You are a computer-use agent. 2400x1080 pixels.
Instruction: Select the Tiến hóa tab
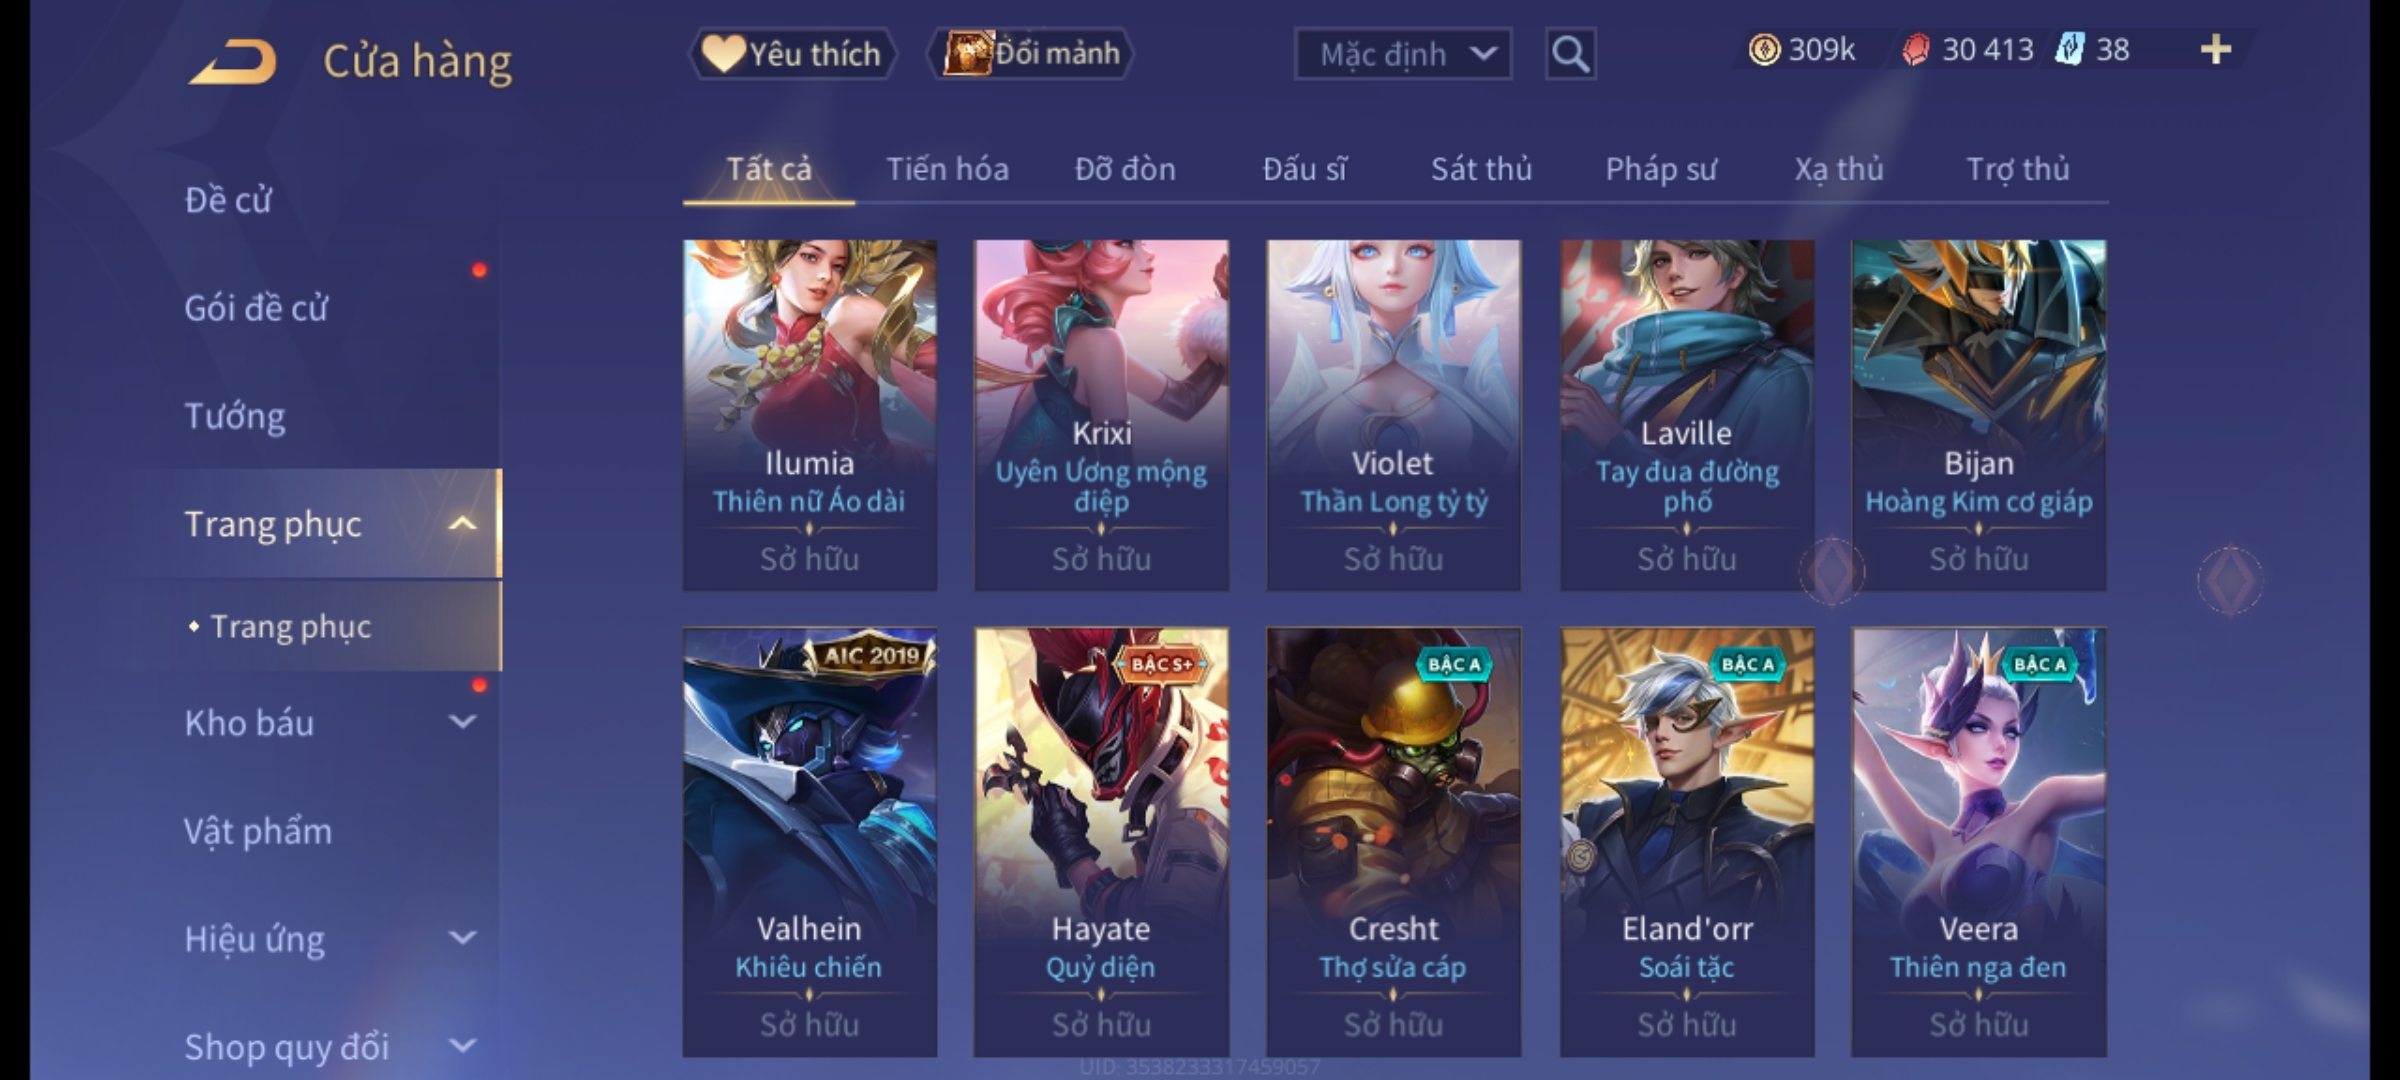coord(947,169)
